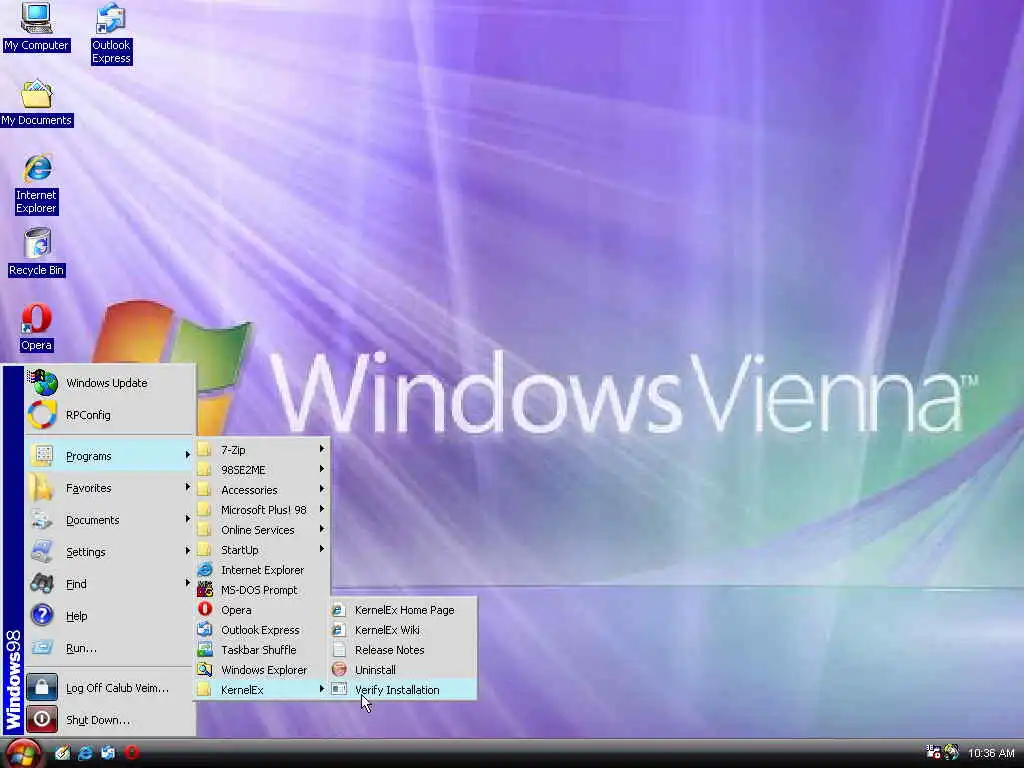Expand the Microsoft Plus! 98 arrow
The width and height of the screenshot is (1024, 768).
click(322, 509)
